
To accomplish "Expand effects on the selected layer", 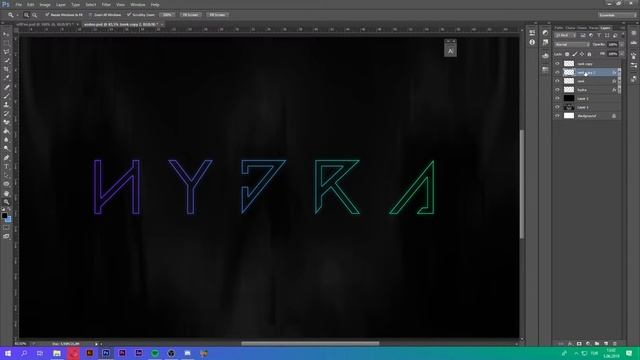I will [619, 72].
